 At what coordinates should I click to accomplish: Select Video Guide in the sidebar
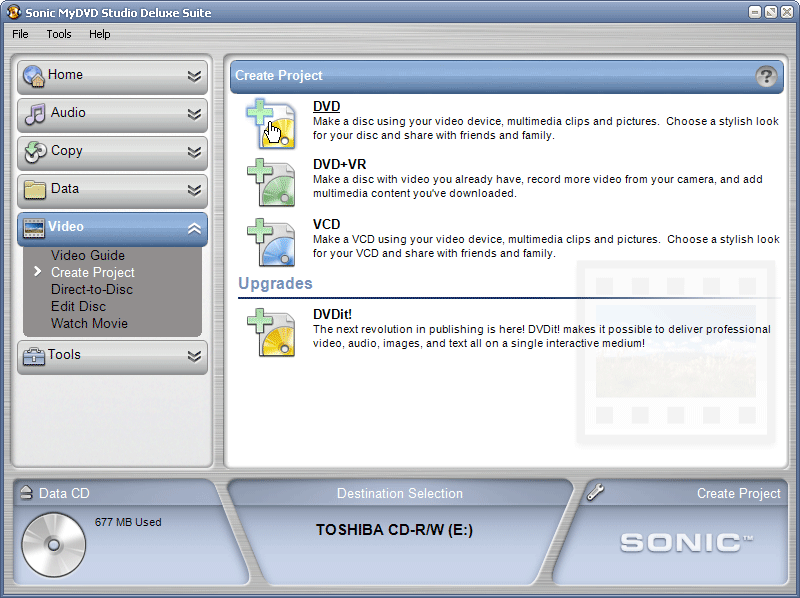(x=88, y=255)
